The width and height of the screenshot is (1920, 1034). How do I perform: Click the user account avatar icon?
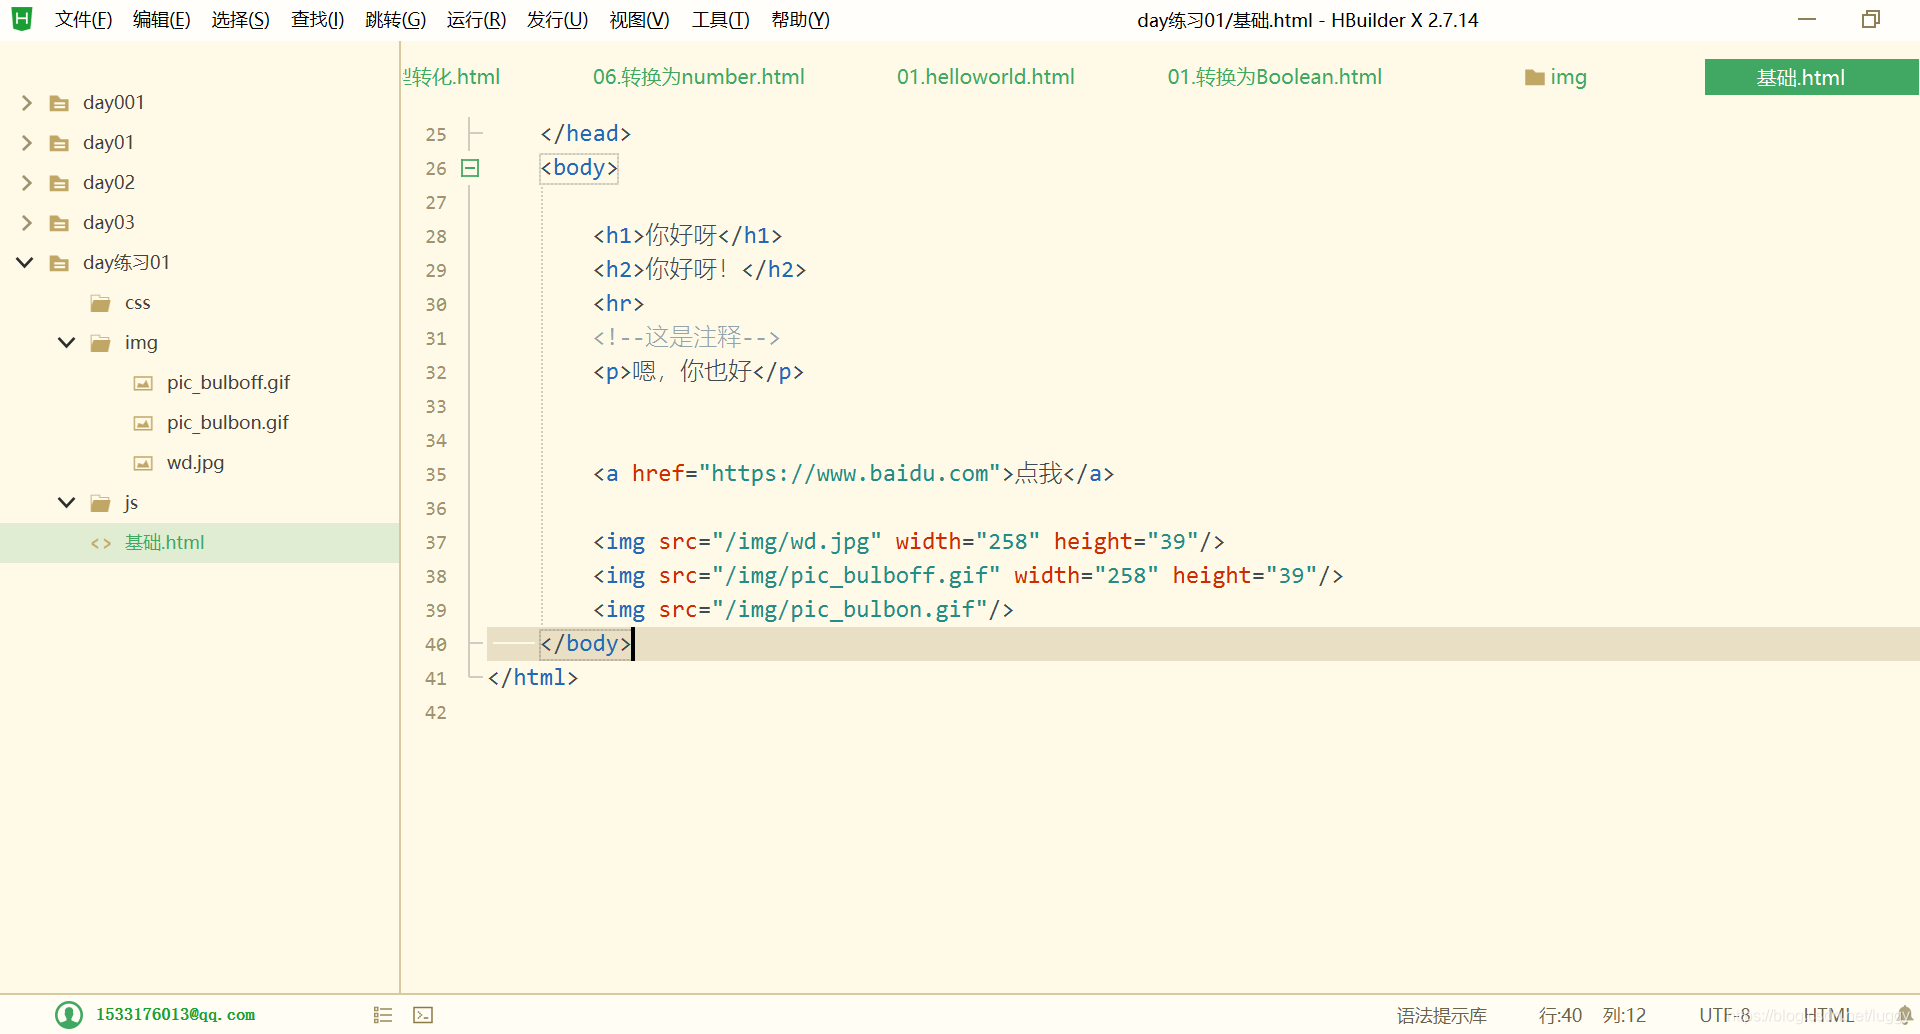(69, 1015)
